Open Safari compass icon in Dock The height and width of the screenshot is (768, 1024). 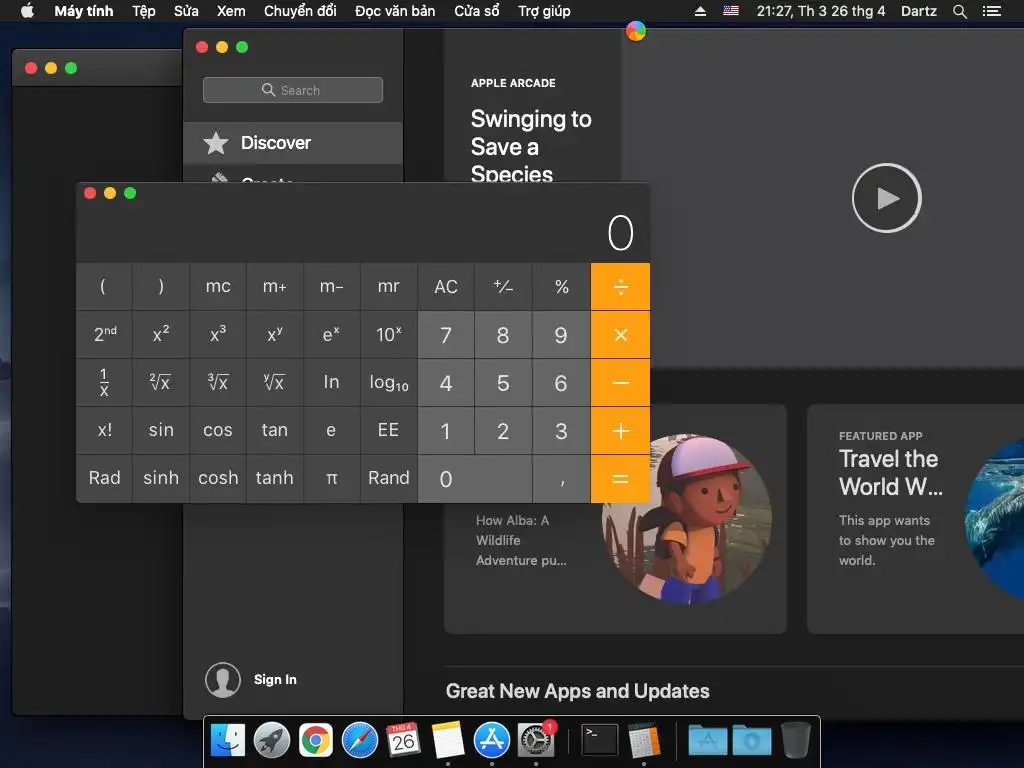click(x=360, y=740)
